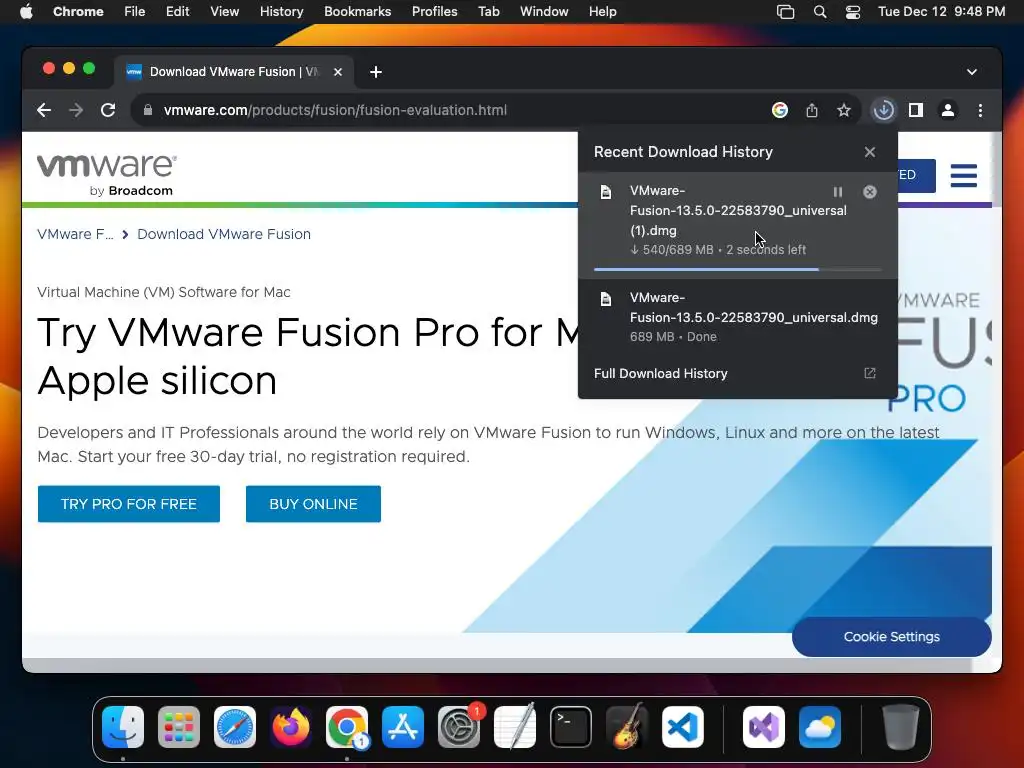
Task: Open Visual Studio Code from the Dock
Action: pyautogui.click(x=683, y=727)
